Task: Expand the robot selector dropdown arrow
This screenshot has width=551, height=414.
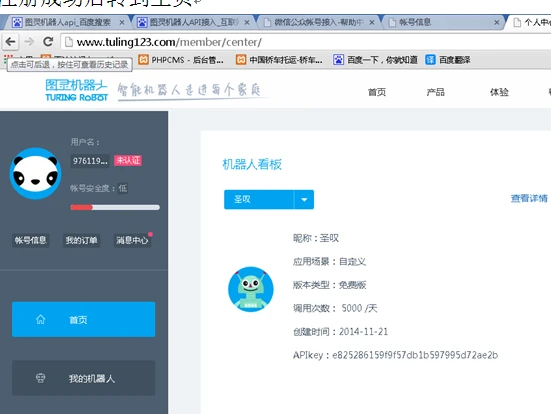Action: tap(304, 199)
